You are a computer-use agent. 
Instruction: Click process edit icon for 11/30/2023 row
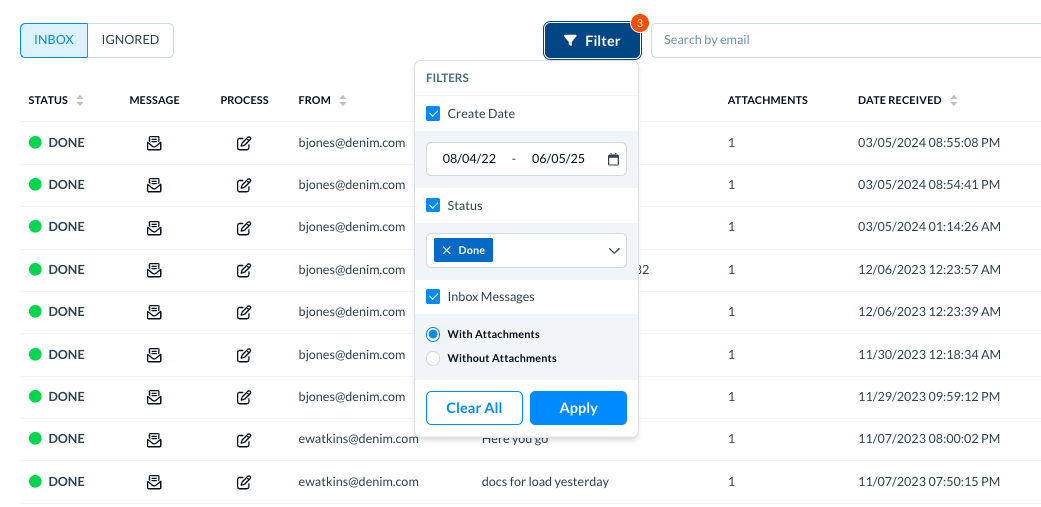pos(244,355)
